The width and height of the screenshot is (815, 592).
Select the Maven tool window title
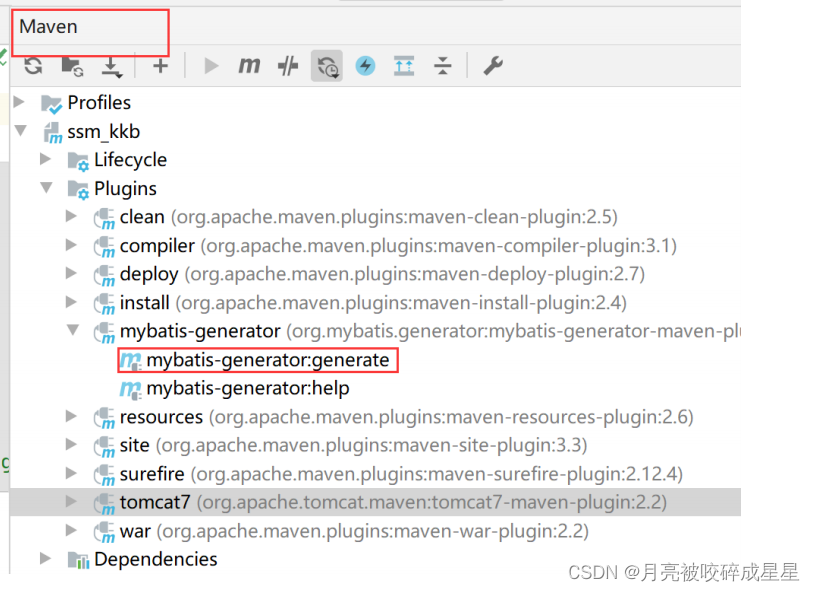click(x=48, y=27)
